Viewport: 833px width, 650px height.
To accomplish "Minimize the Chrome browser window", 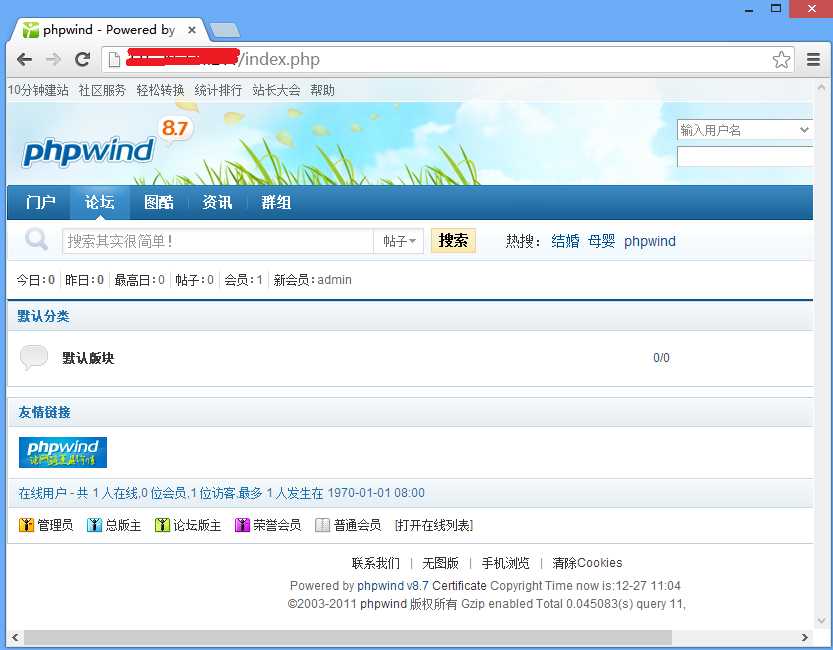I will coord(749,9).
